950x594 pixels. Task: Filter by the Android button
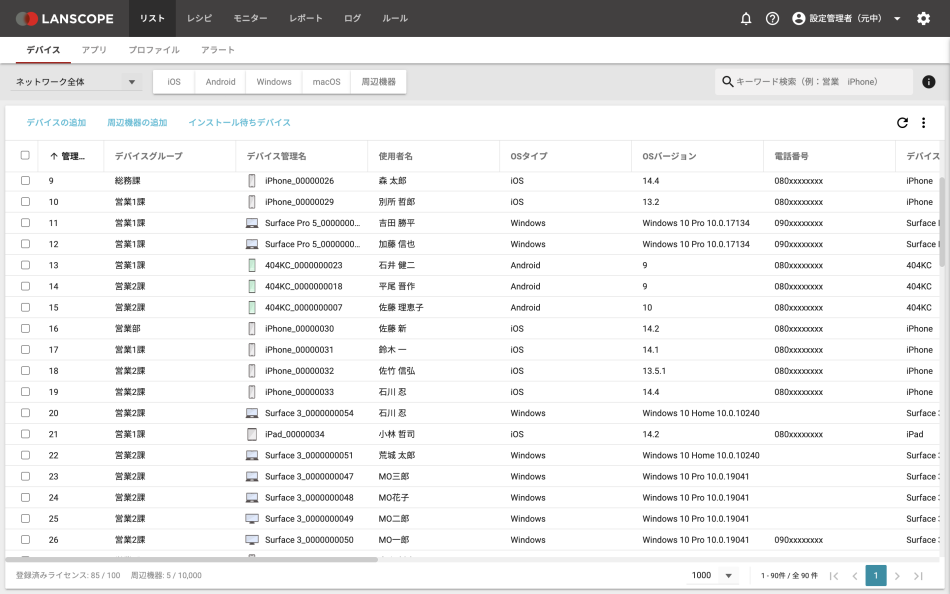point(220,82)
